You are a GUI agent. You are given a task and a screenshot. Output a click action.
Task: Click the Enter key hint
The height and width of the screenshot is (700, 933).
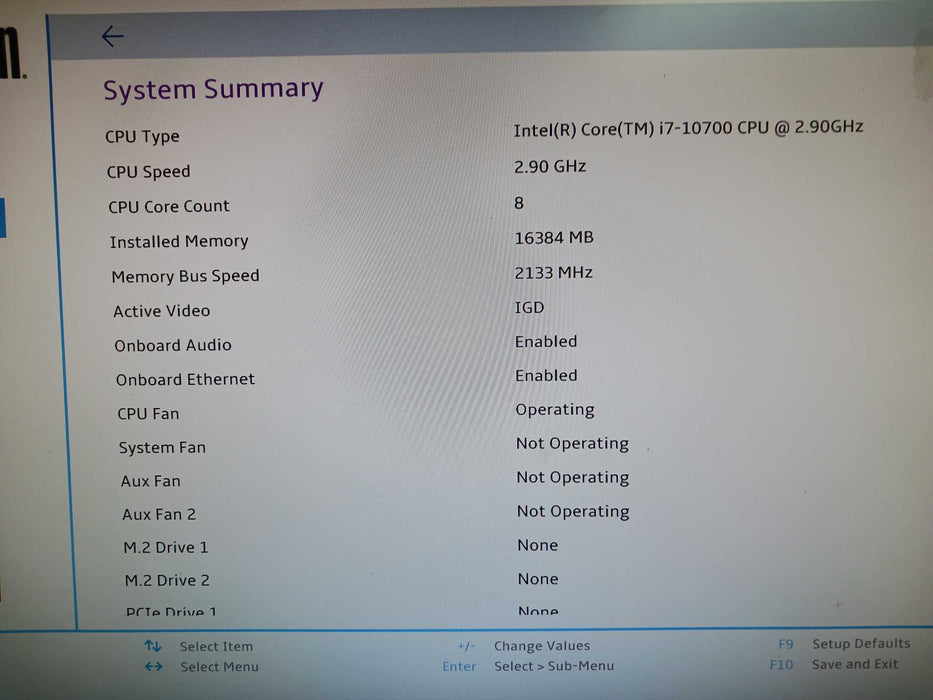coord(459,667)
